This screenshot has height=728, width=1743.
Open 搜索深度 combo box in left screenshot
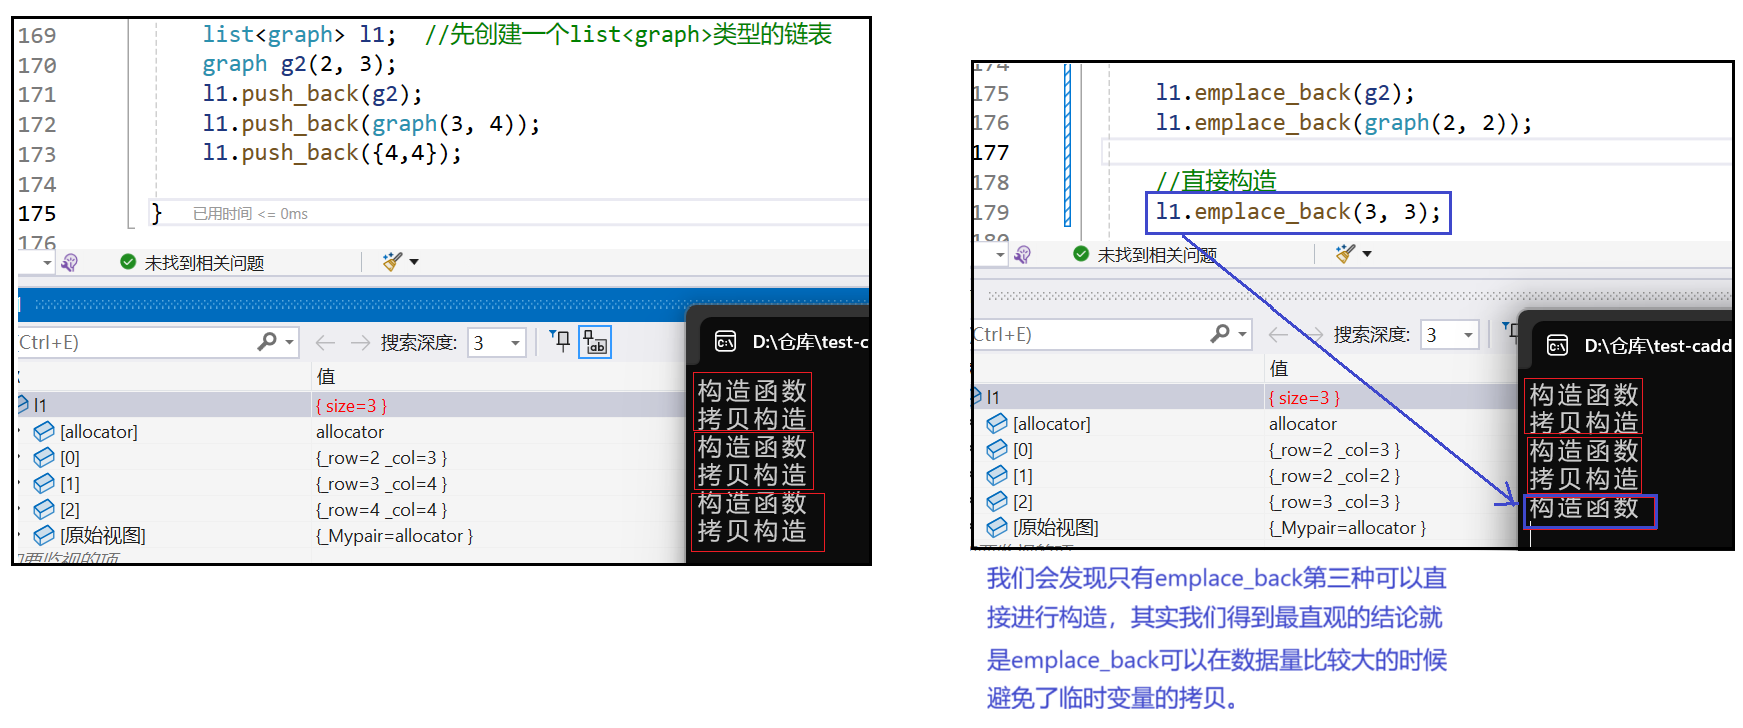[x=497, y=342]
